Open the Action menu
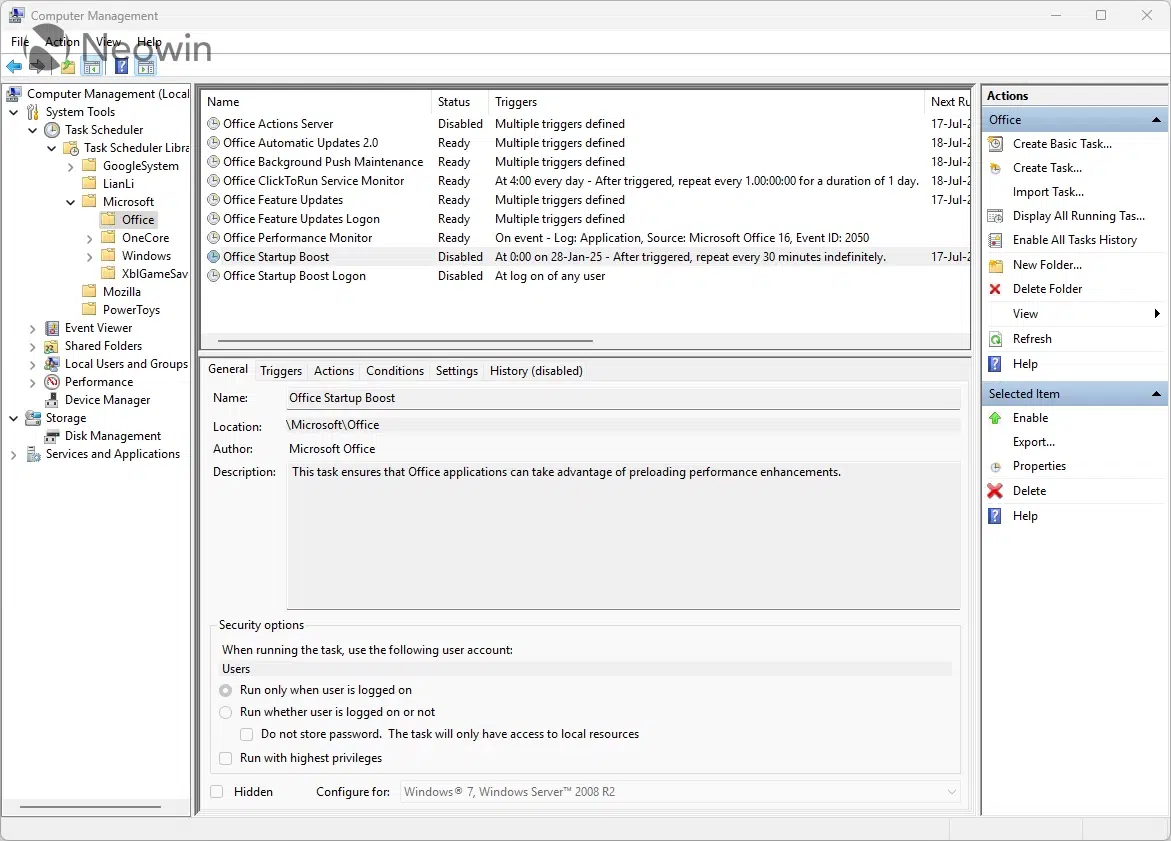Viewport: 1171px width, 841px height. pyautogui.click(x=62, y=42)
